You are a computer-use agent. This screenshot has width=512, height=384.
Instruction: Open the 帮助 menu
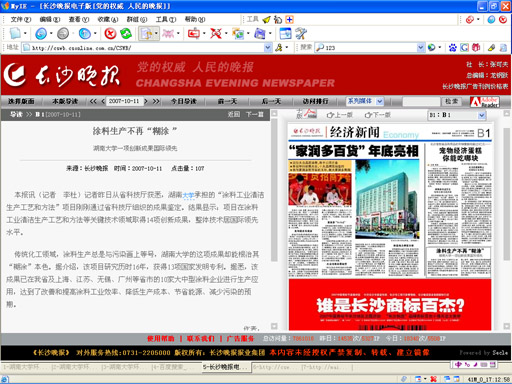click(x=195, y=19)
